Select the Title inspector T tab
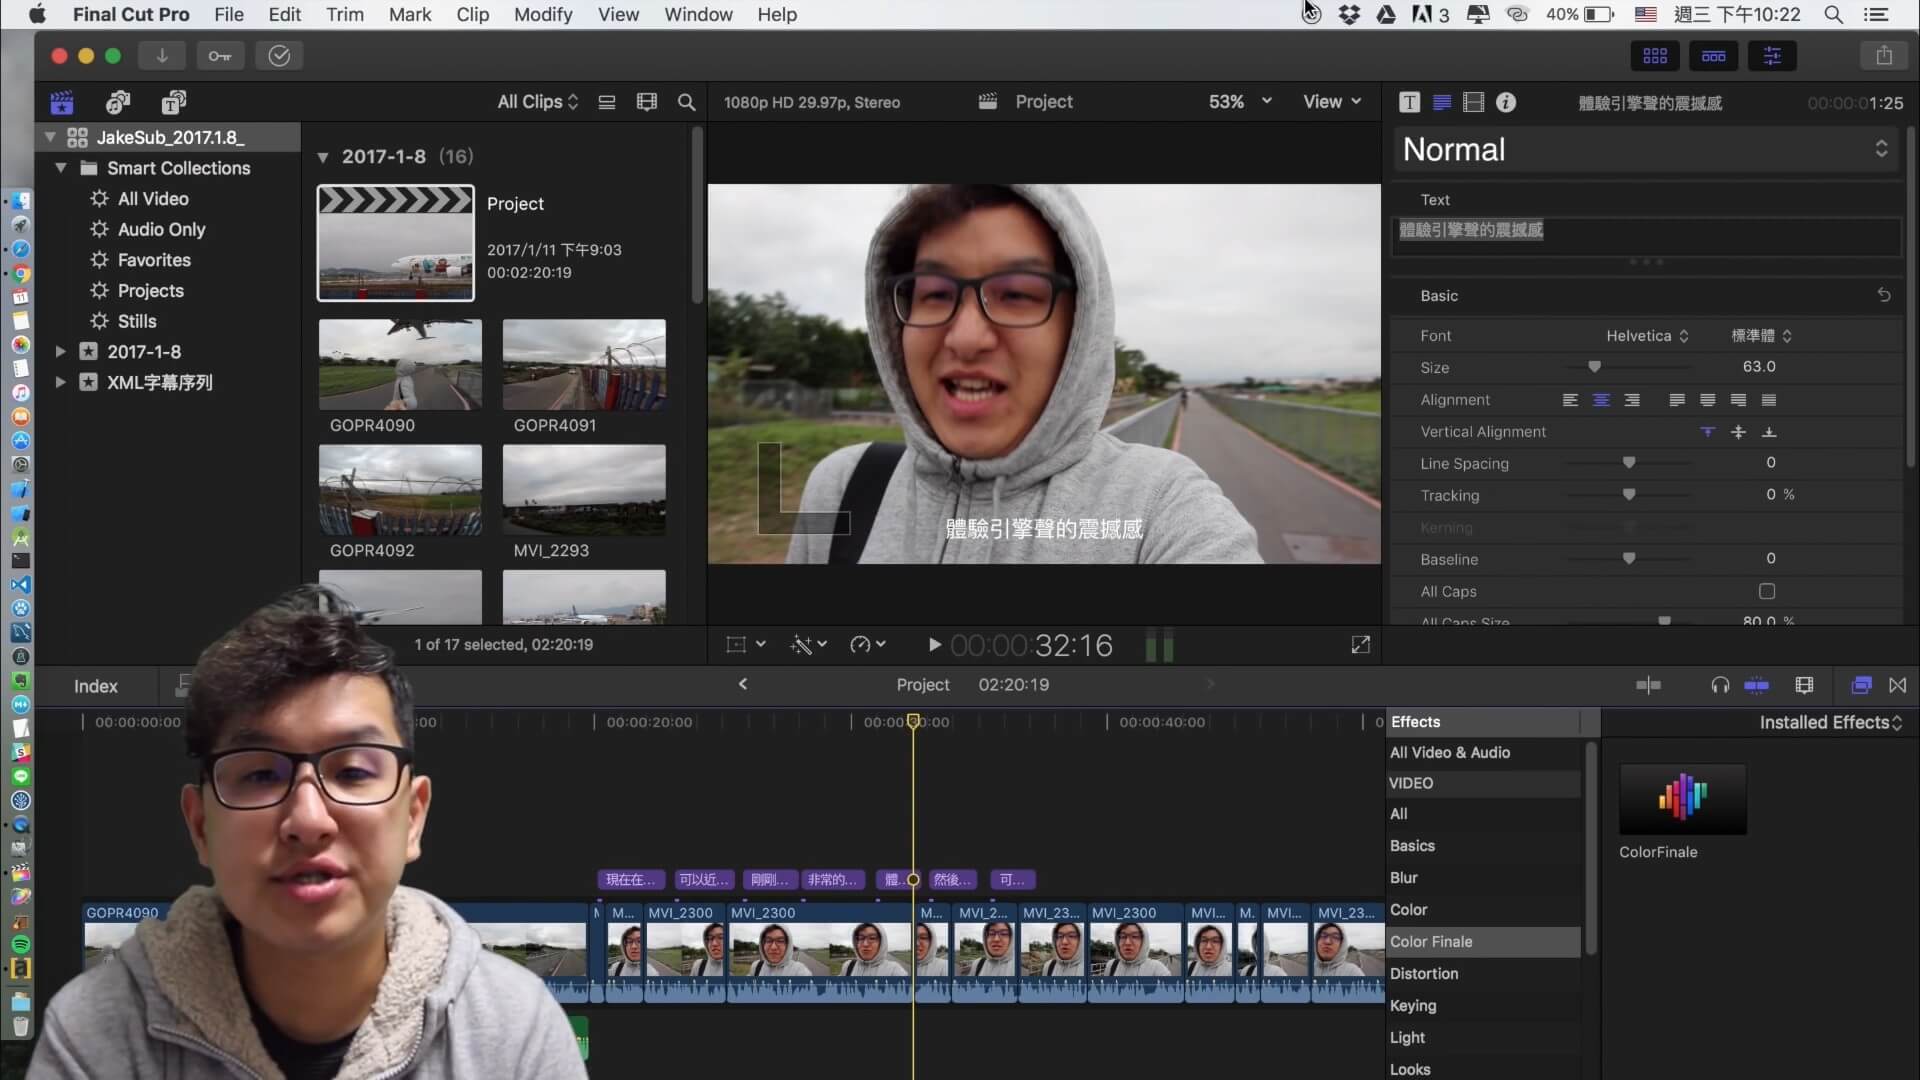 click(1410, 102)
